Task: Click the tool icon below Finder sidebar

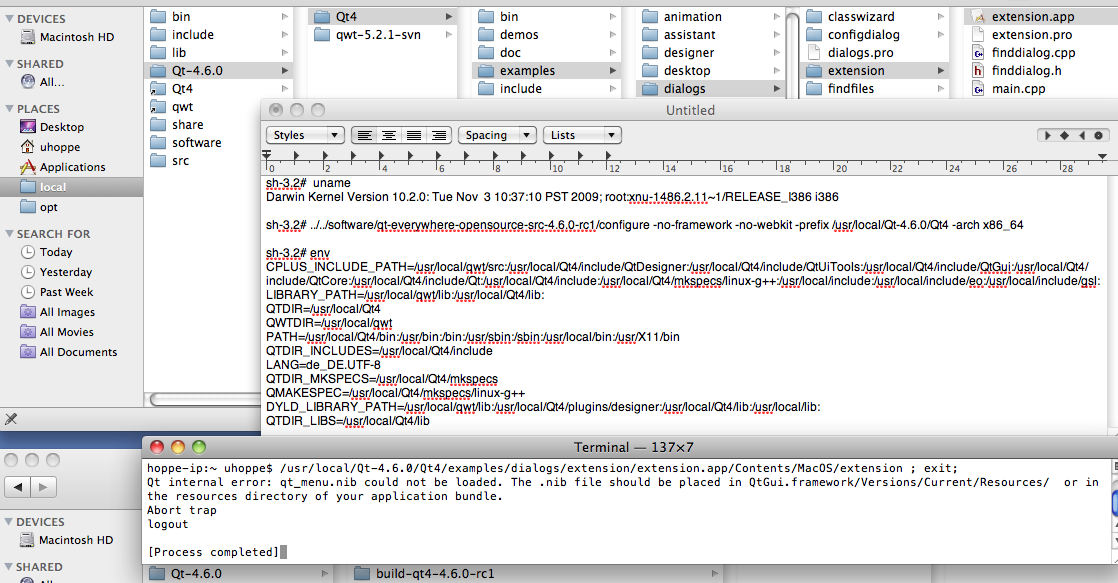Action: [11, 419]
